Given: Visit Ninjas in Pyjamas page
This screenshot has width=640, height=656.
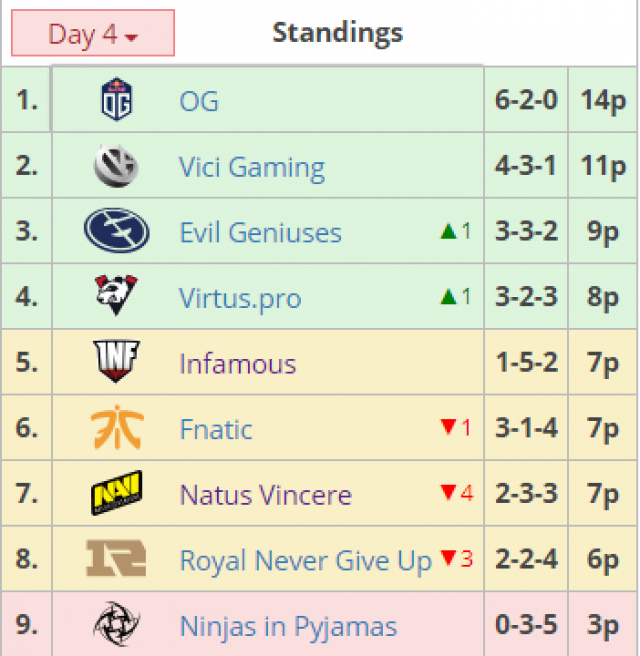Looking at the screenshot, I should point(288,627).
